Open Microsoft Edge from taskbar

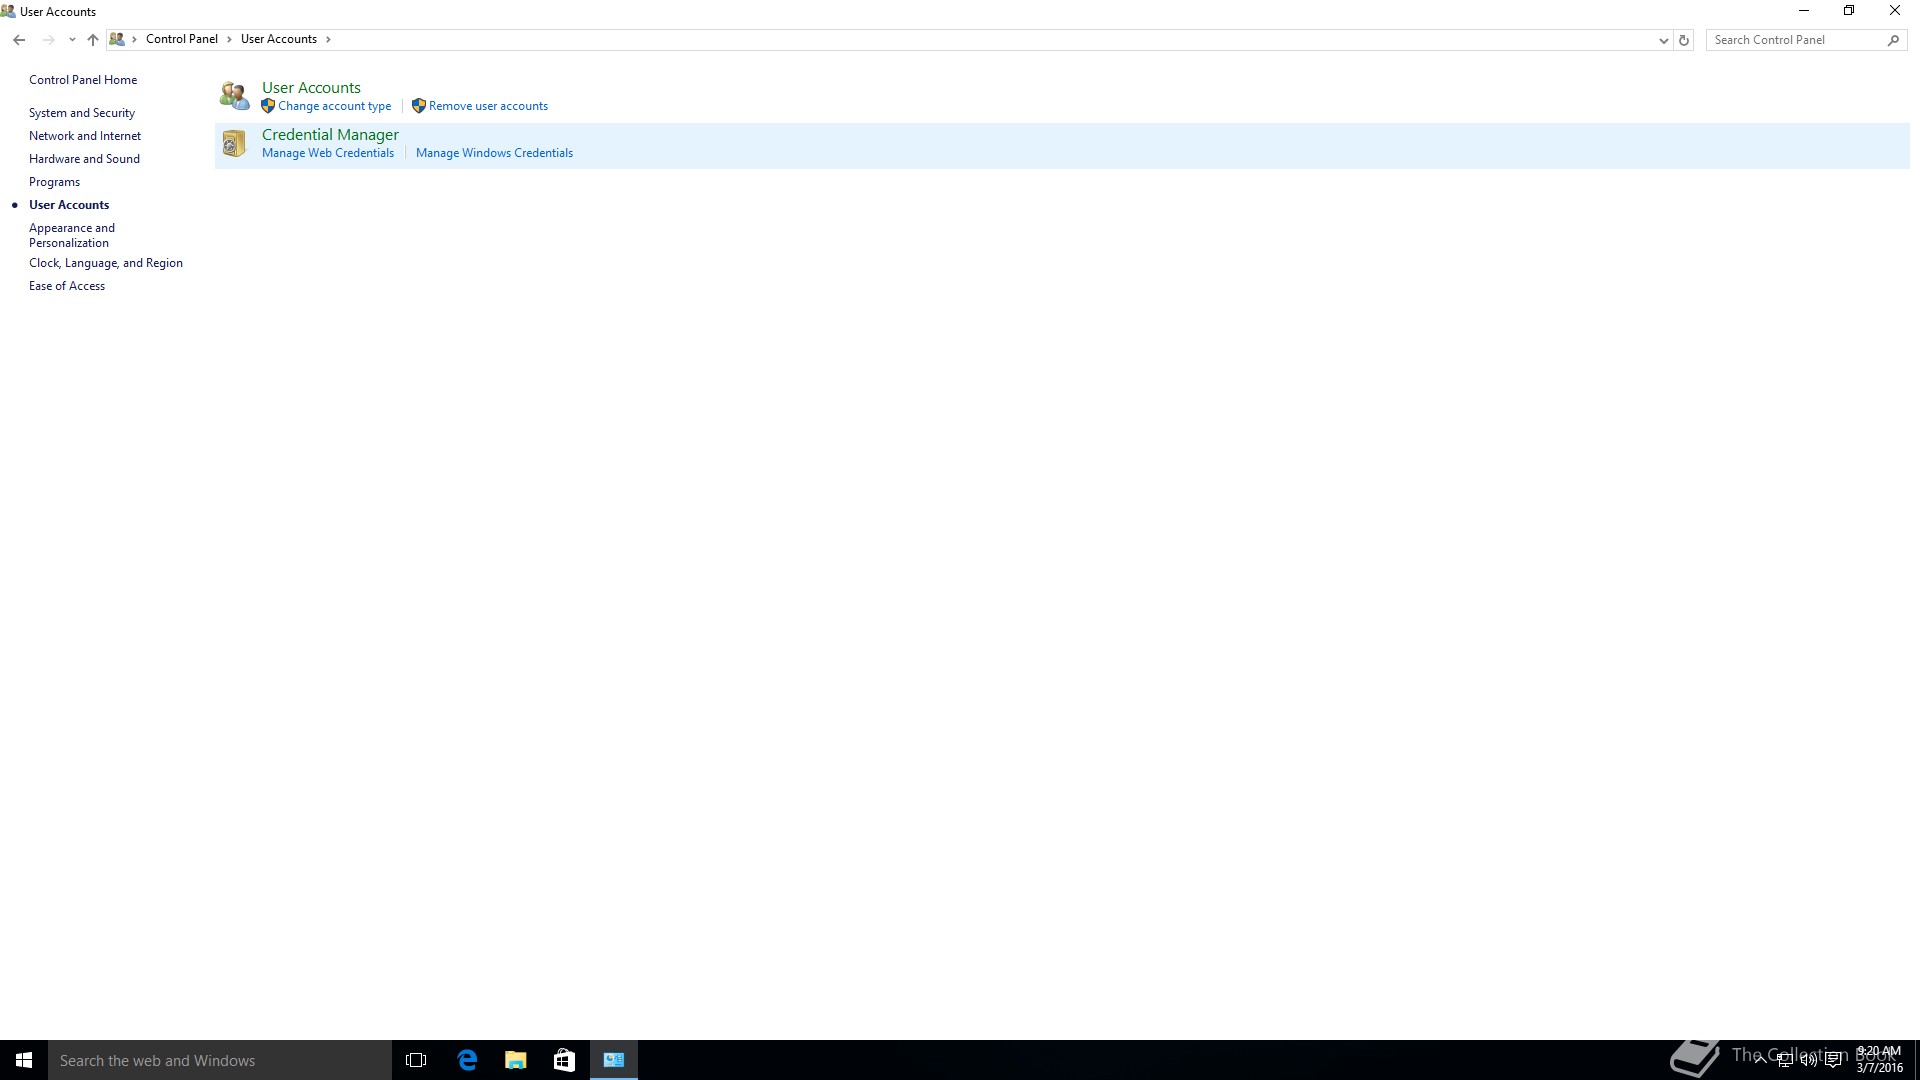(467, 1060)
